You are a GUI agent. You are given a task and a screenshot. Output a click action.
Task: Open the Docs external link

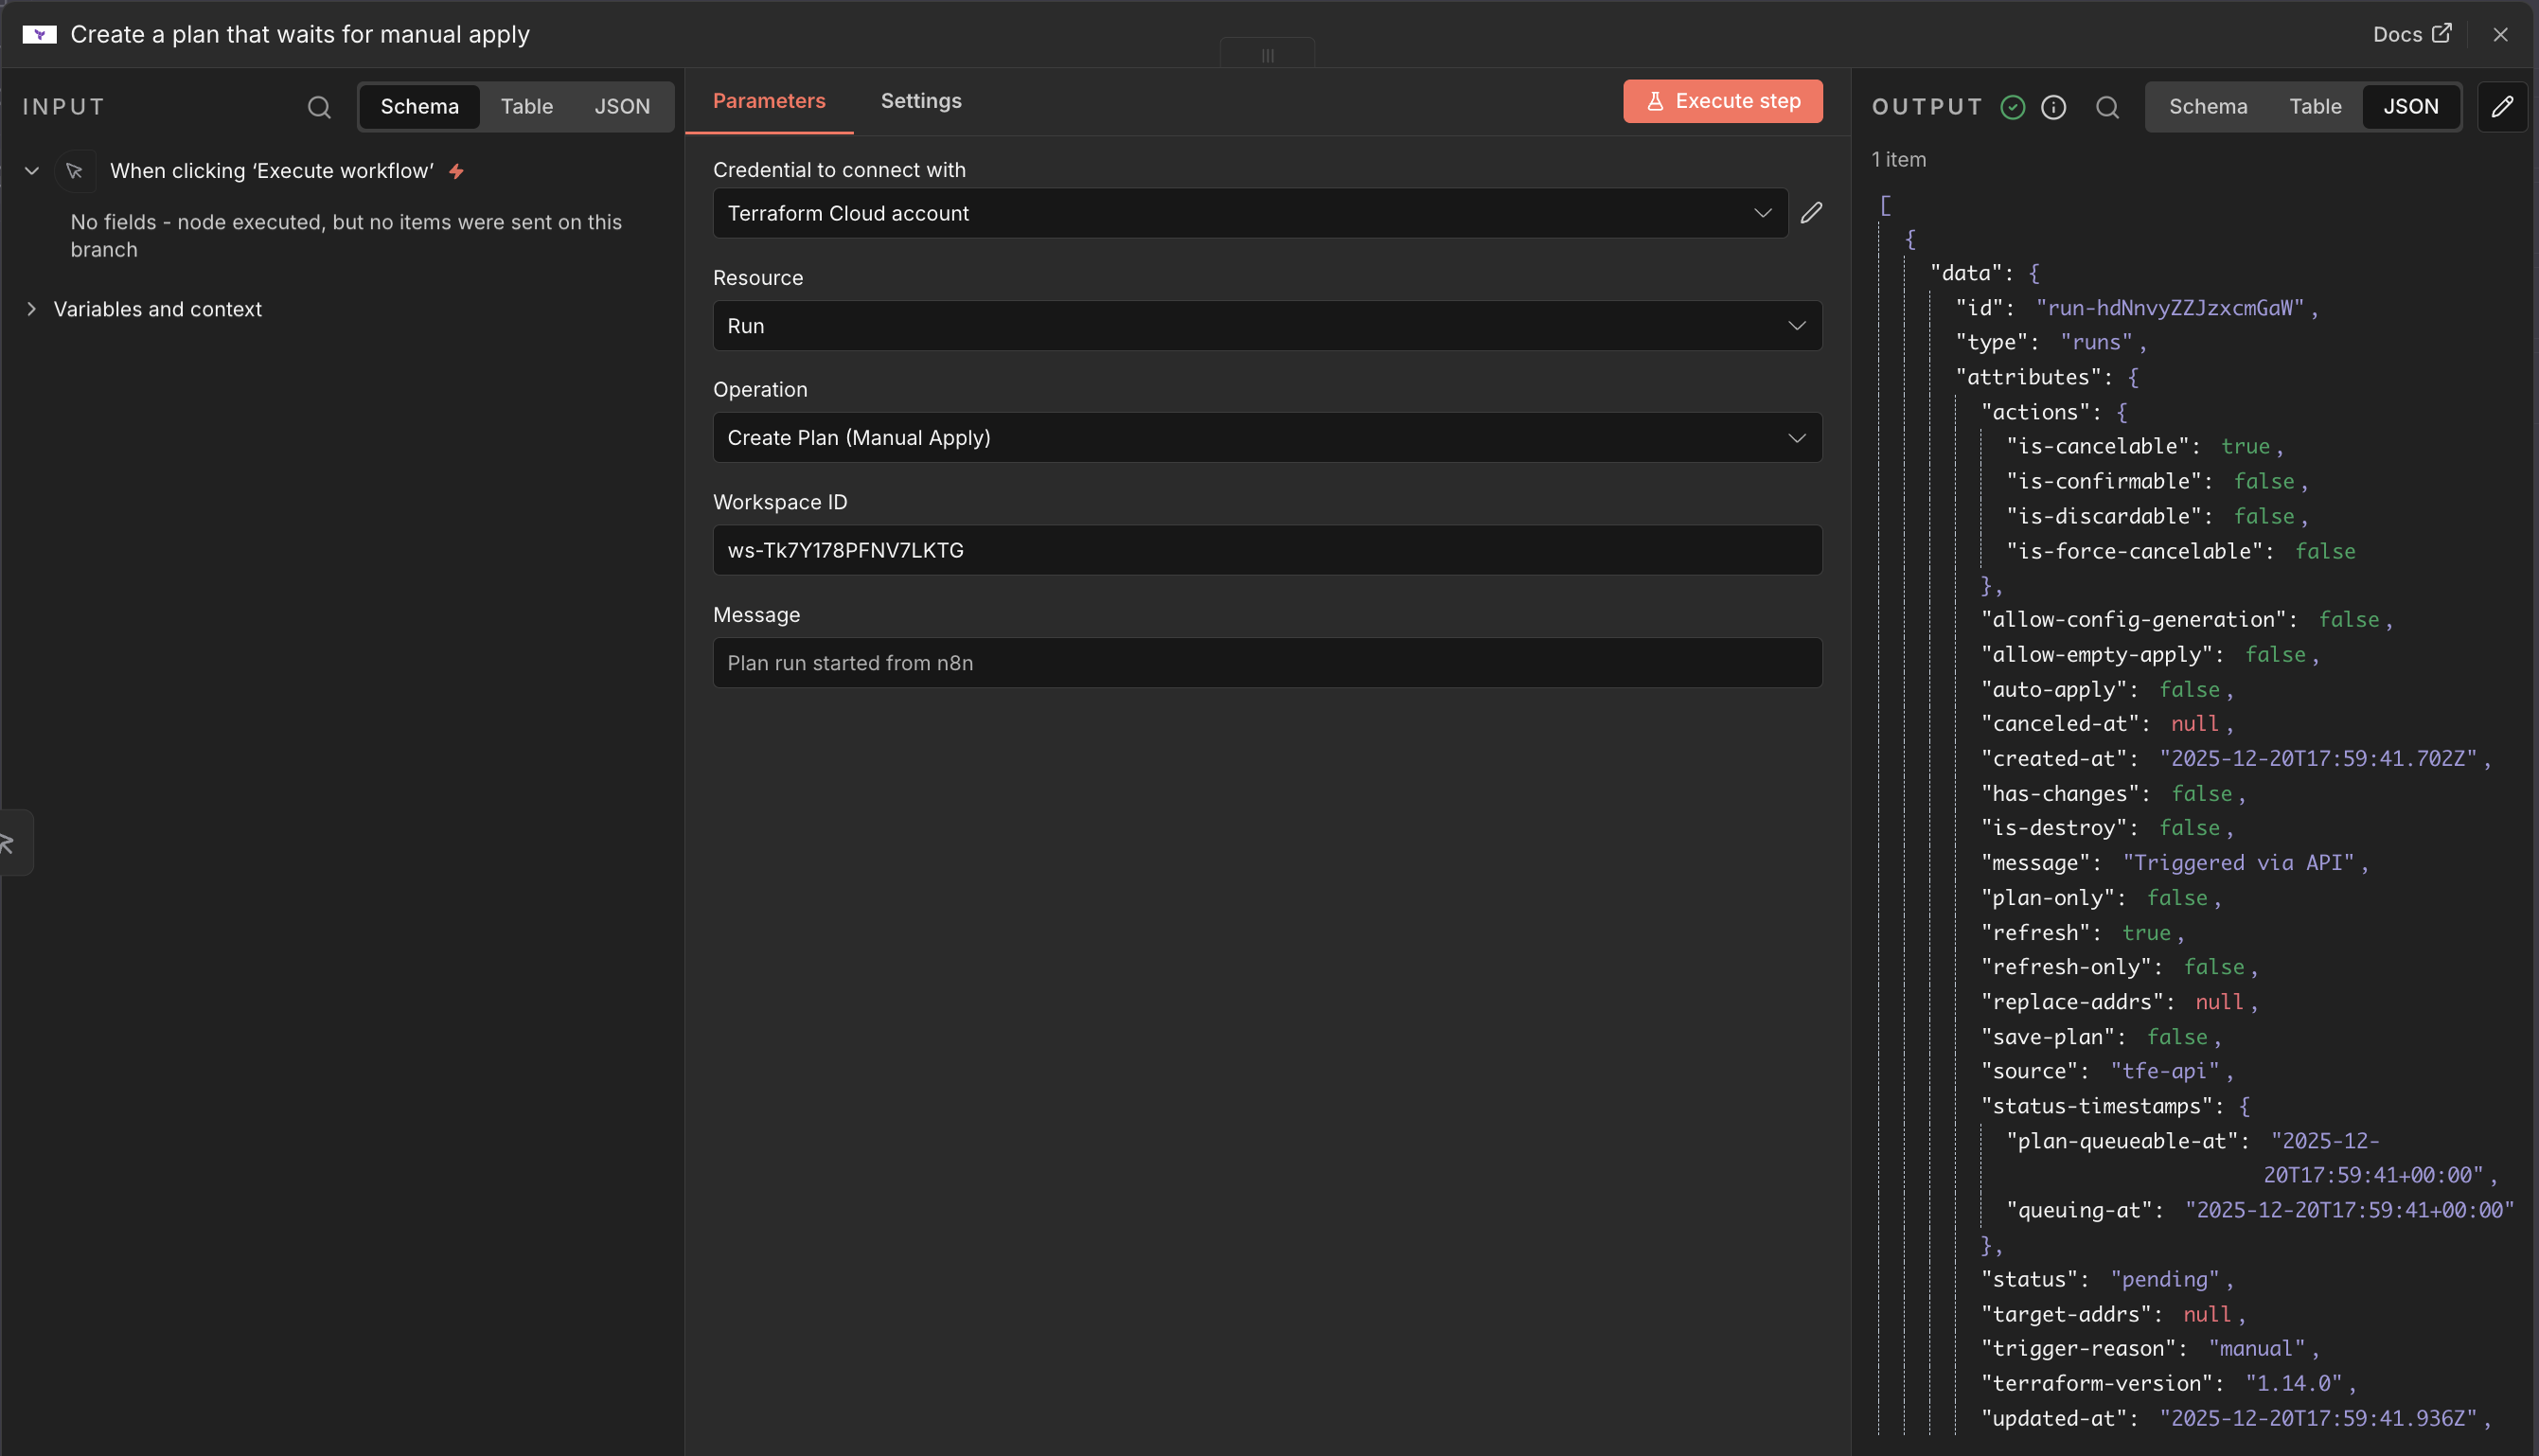click(2411, 35)
